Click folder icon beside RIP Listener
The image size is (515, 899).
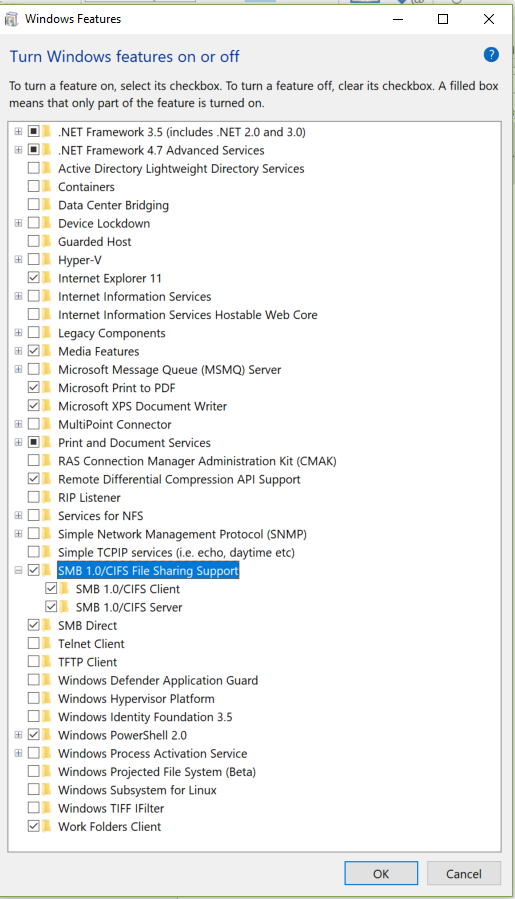46,497
